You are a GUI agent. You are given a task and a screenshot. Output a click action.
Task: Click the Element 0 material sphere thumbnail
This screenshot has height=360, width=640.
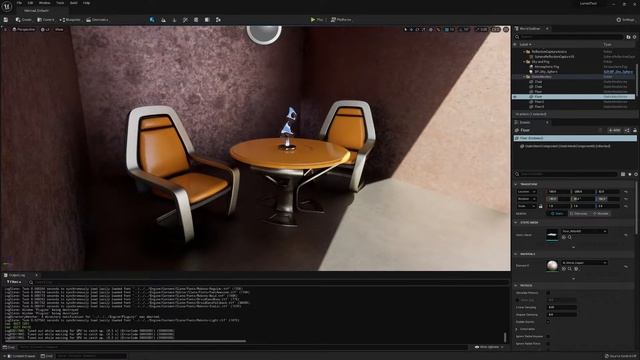point(552,266)
